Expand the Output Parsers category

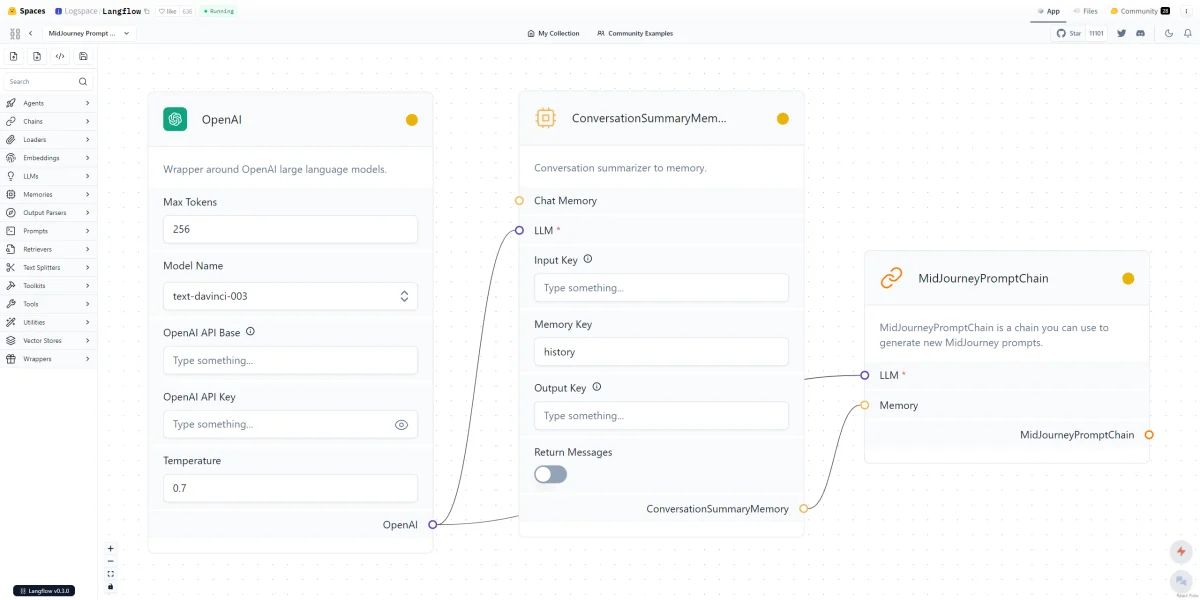coord(48,212)
